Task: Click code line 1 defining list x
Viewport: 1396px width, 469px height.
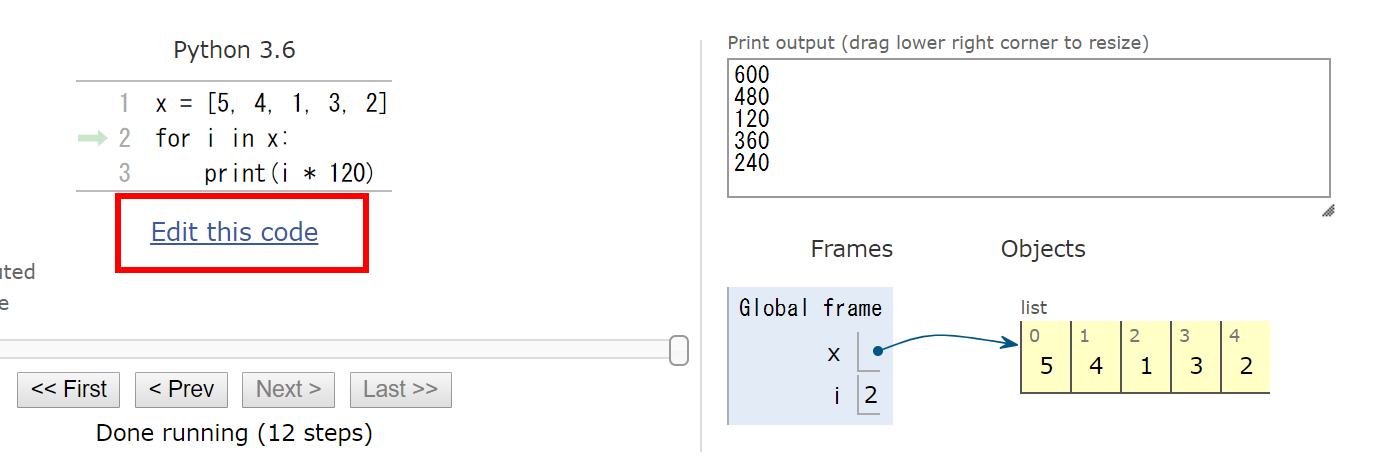Action: click(x=271, y=103)
